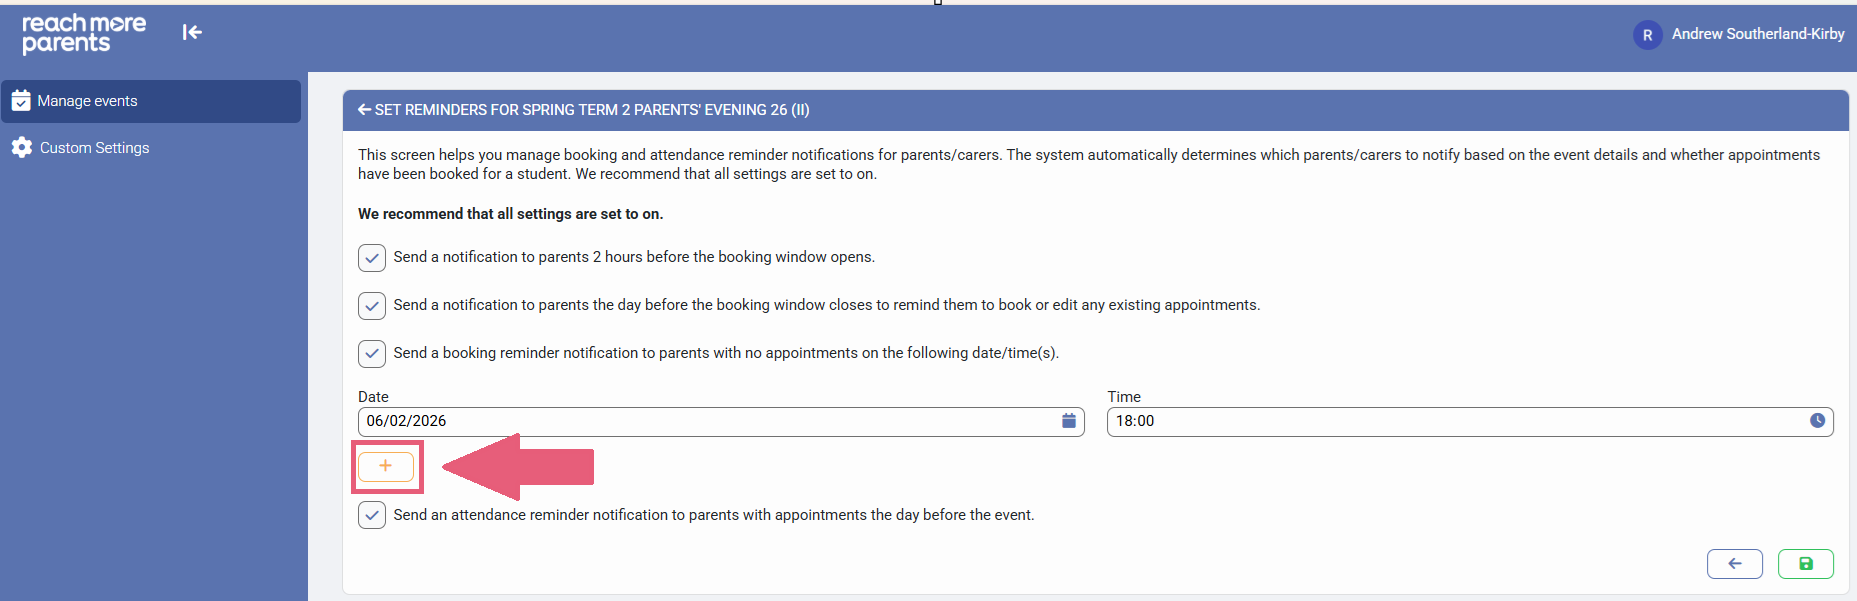Click the Manage events calendar icon

tap(21, 101)
